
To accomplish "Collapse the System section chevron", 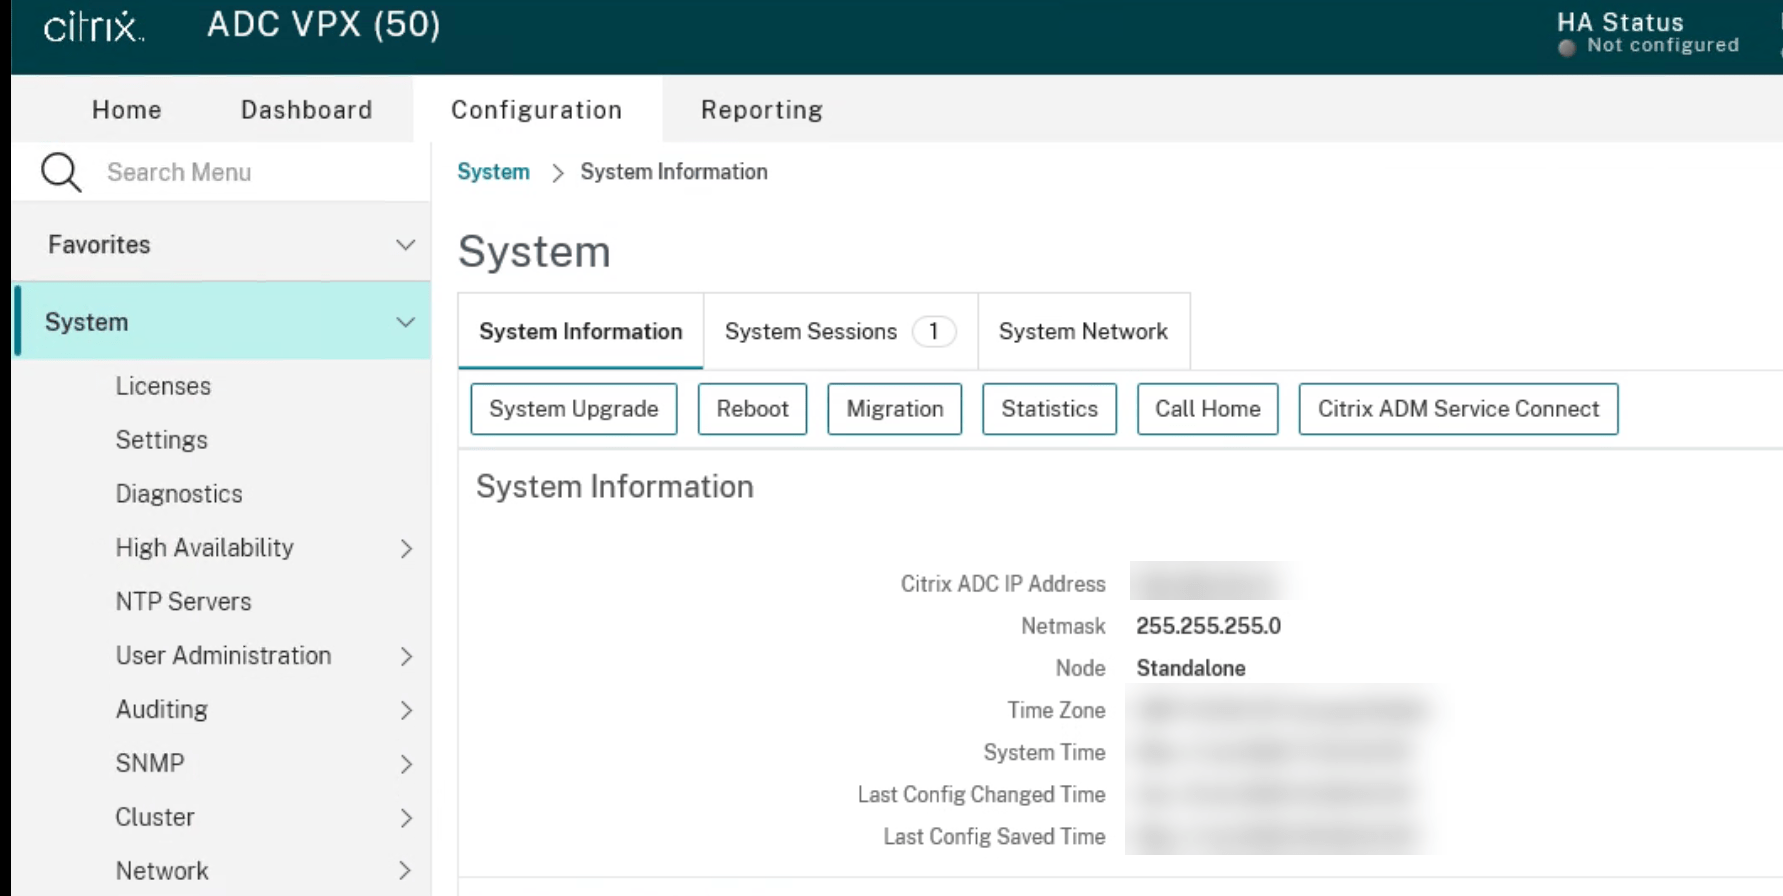I will click(x=405, y=322).
